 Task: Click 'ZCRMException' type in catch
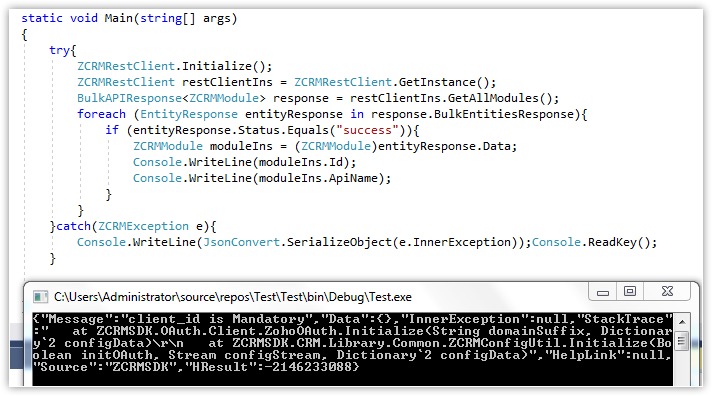point(143,226)
